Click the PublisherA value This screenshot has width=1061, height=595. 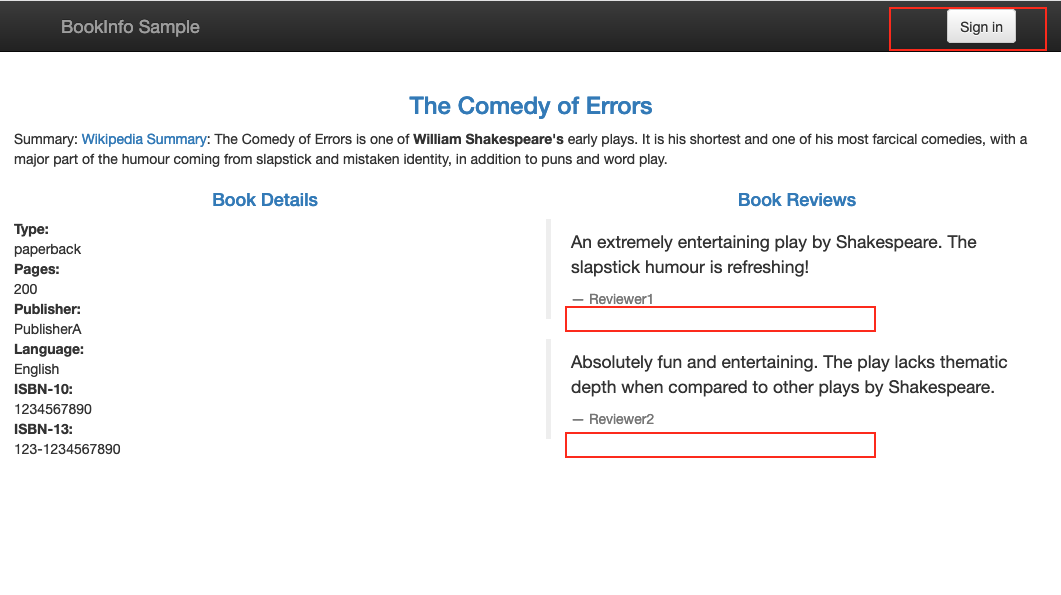coord(47,329)
